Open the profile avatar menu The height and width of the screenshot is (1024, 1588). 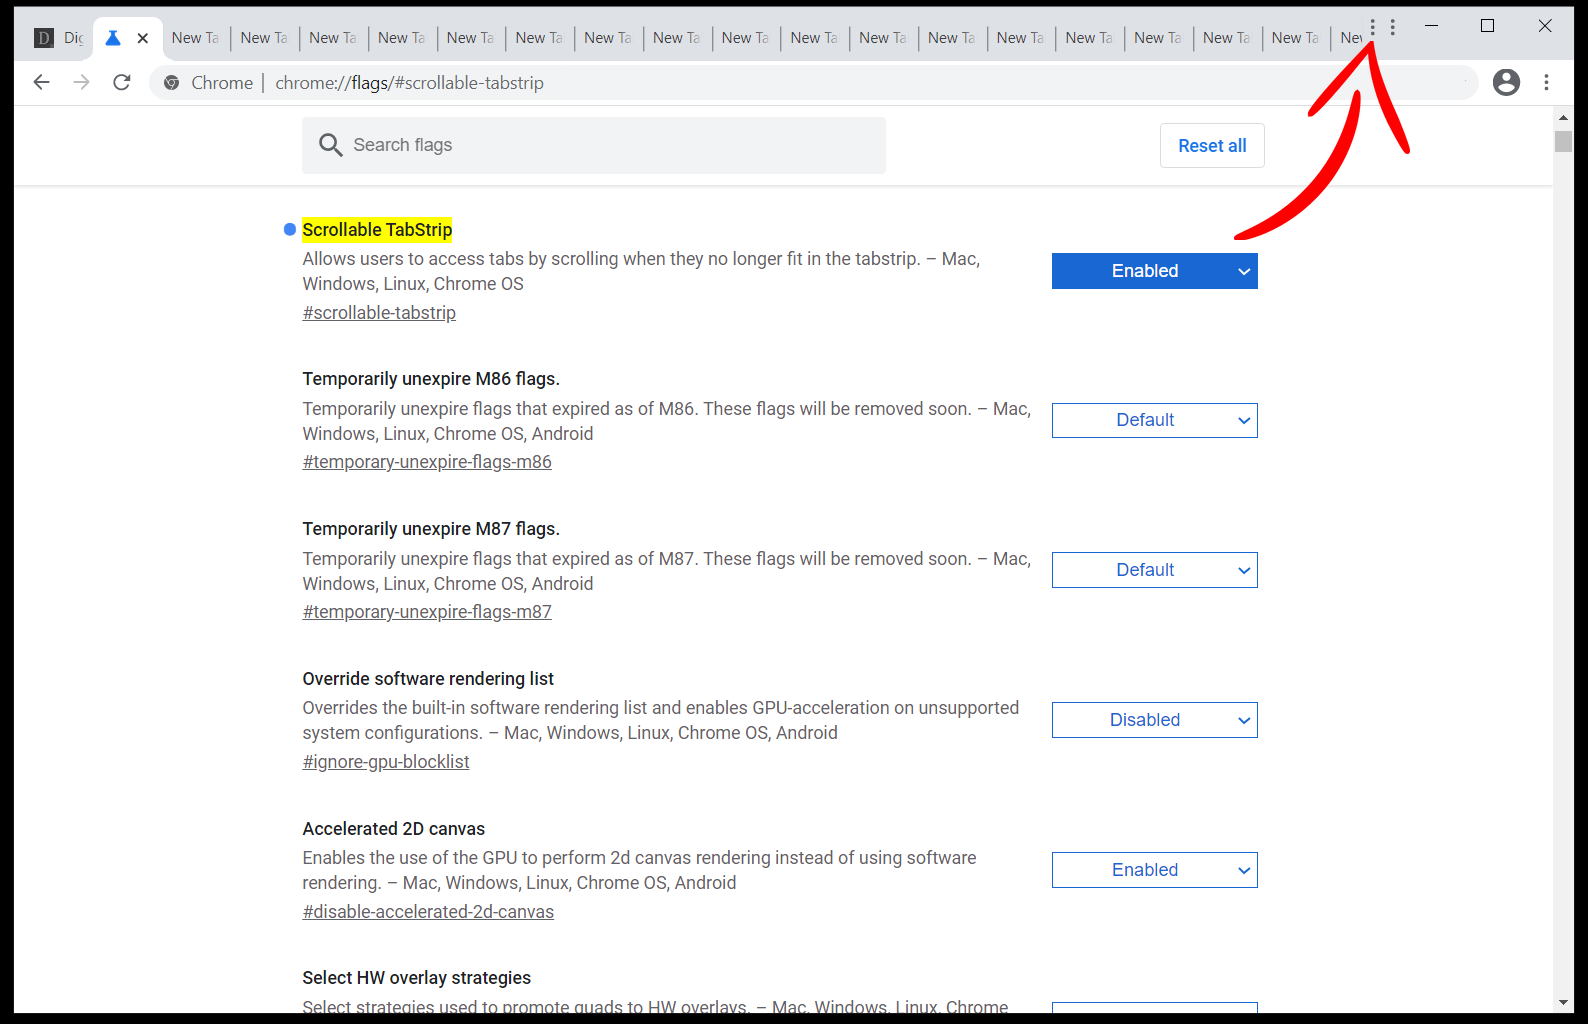pos(1506,83)
